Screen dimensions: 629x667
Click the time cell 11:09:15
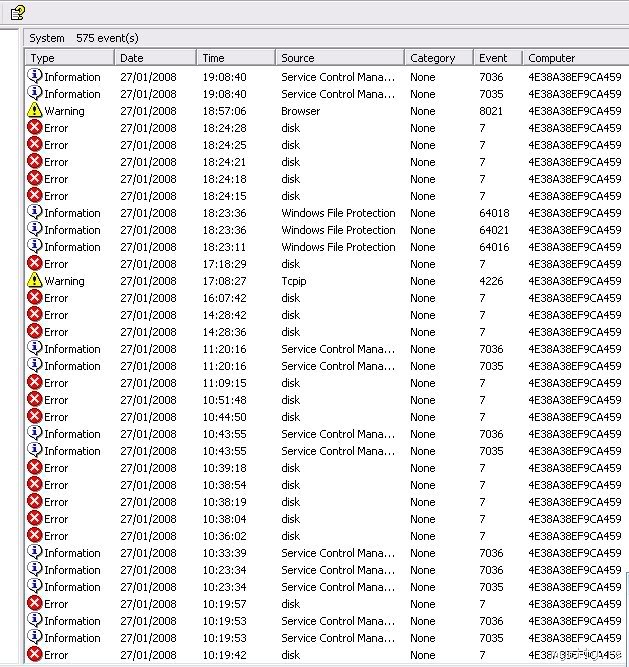(225, 383)
